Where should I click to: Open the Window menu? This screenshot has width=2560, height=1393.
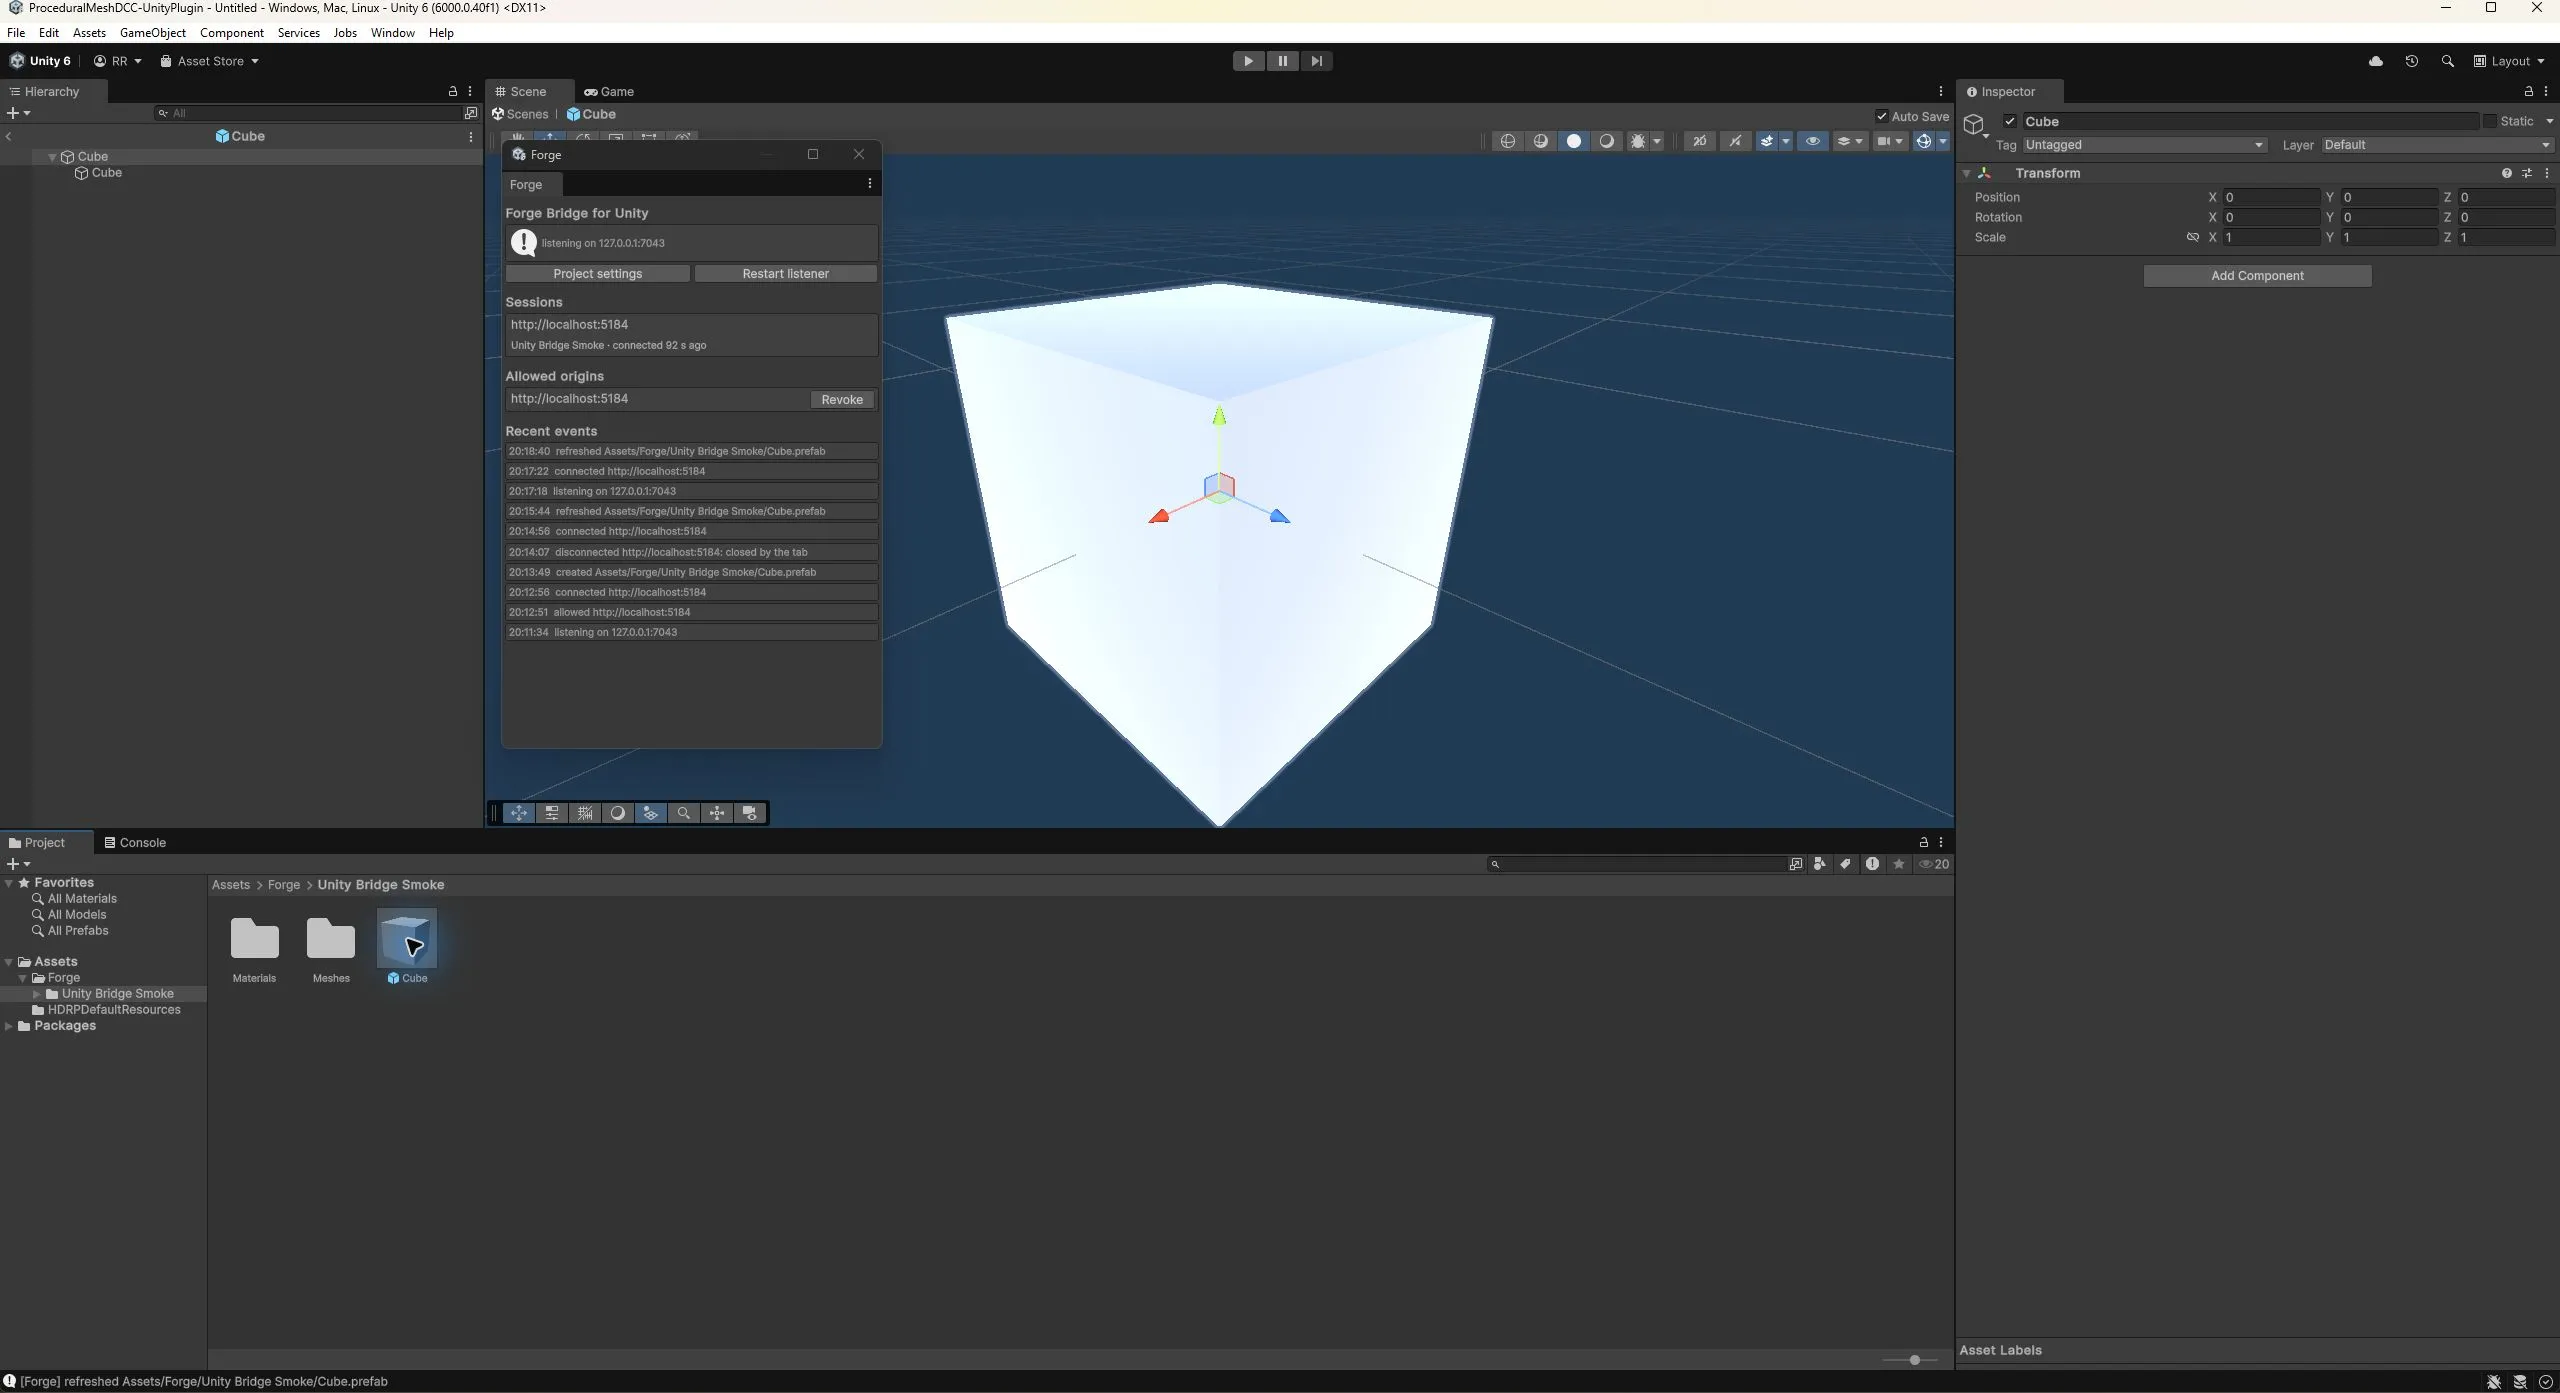tap(392, 33)
